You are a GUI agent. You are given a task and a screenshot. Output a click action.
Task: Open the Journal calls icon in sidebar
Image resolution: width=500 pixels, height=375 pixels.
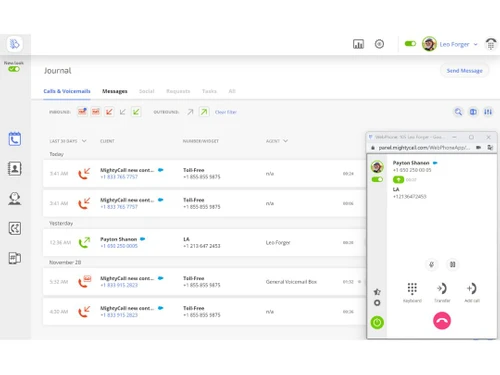pyautogui.click(x=15, y=139)
